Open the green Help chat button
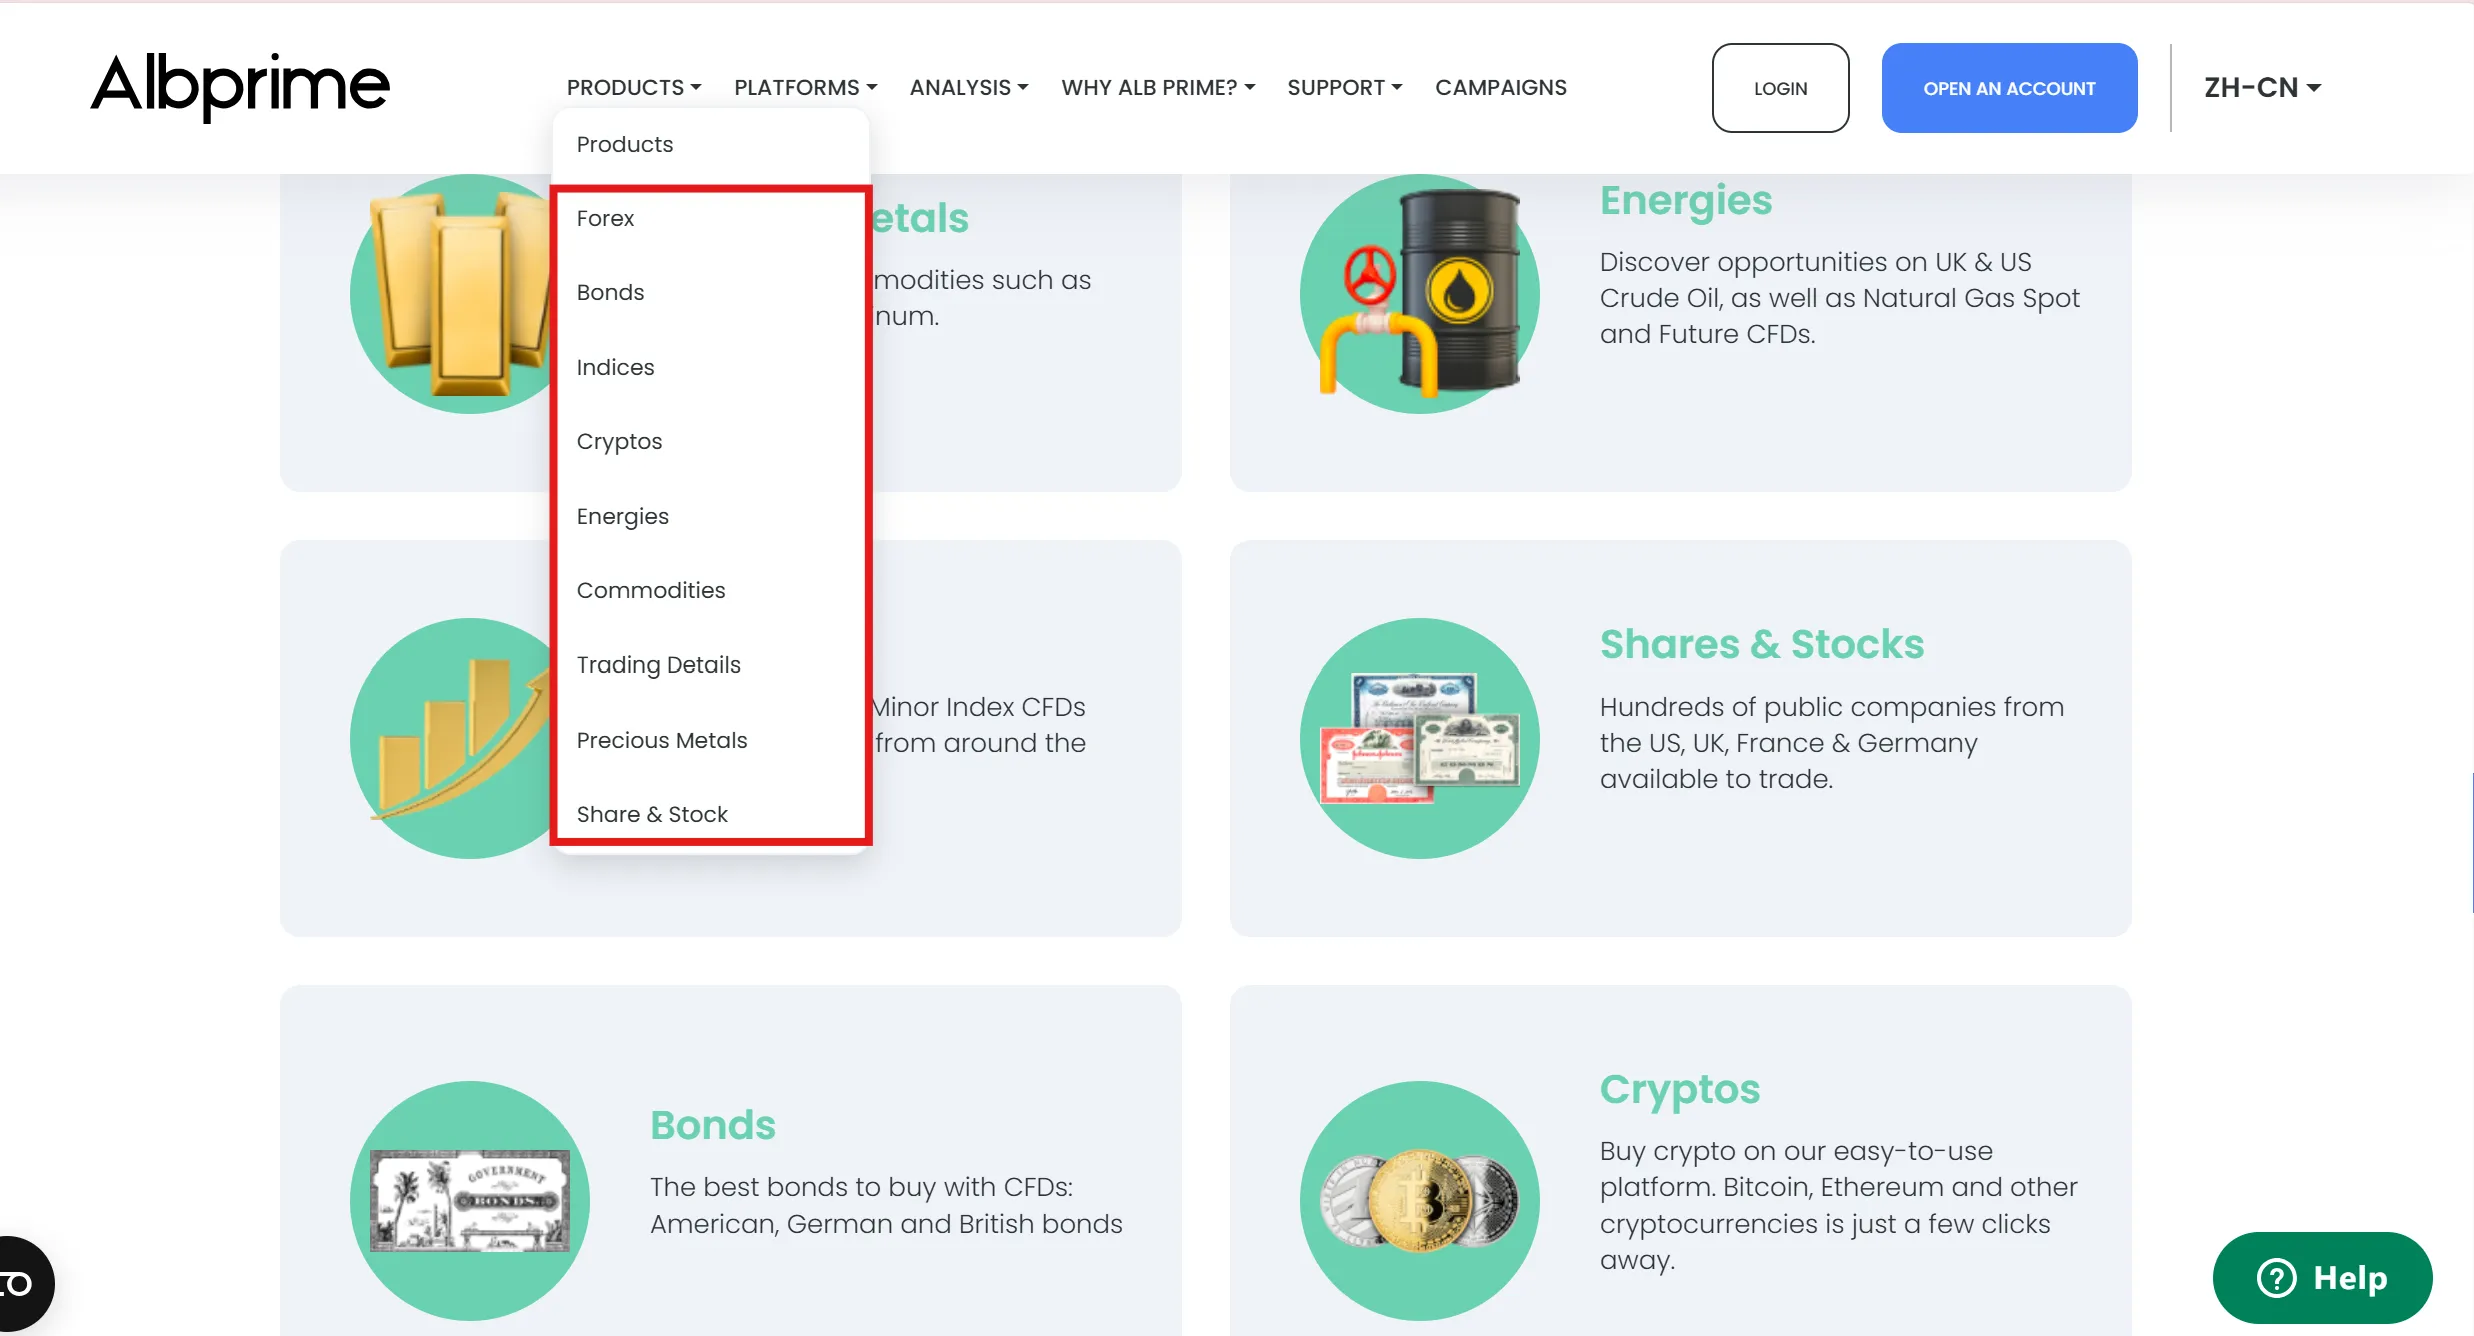Screen dimensions: 2474x1336 pyautogui.click(x=2322, y=1277)
